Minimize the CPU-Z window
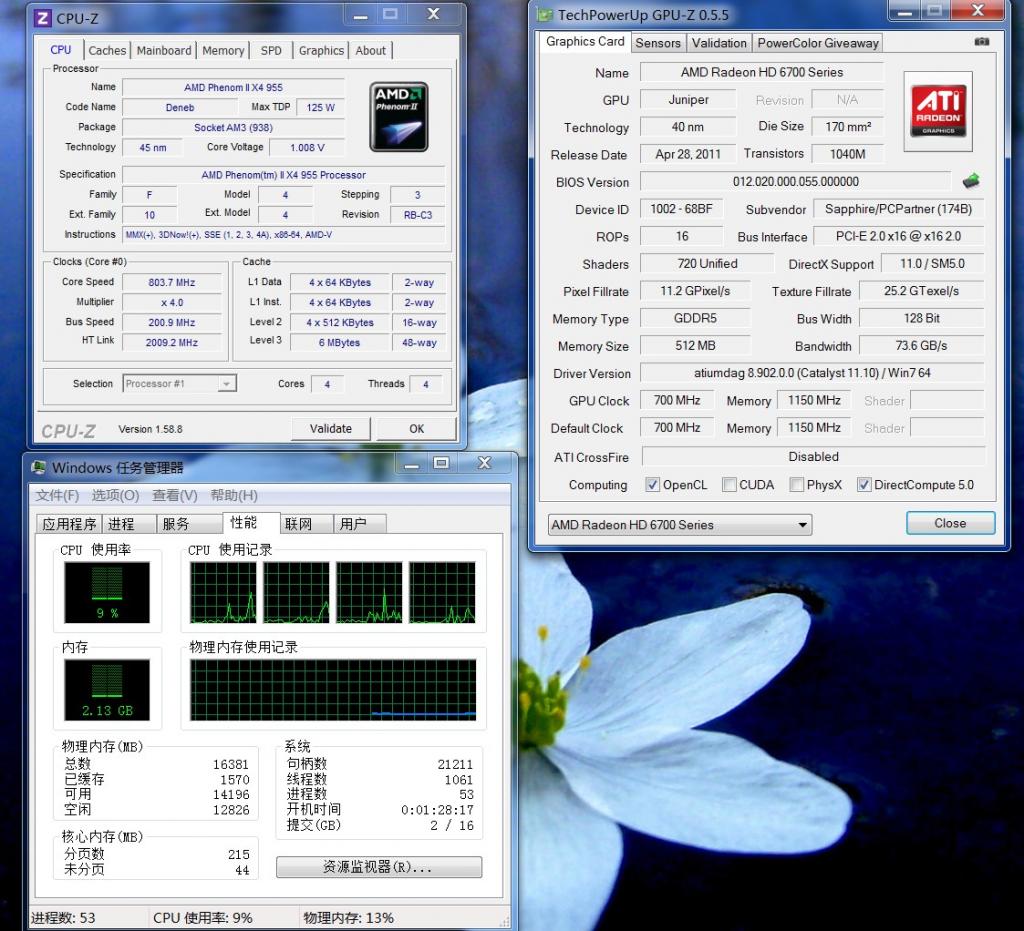This screenshot has width=1024, height=931. [x=360, y=14]
